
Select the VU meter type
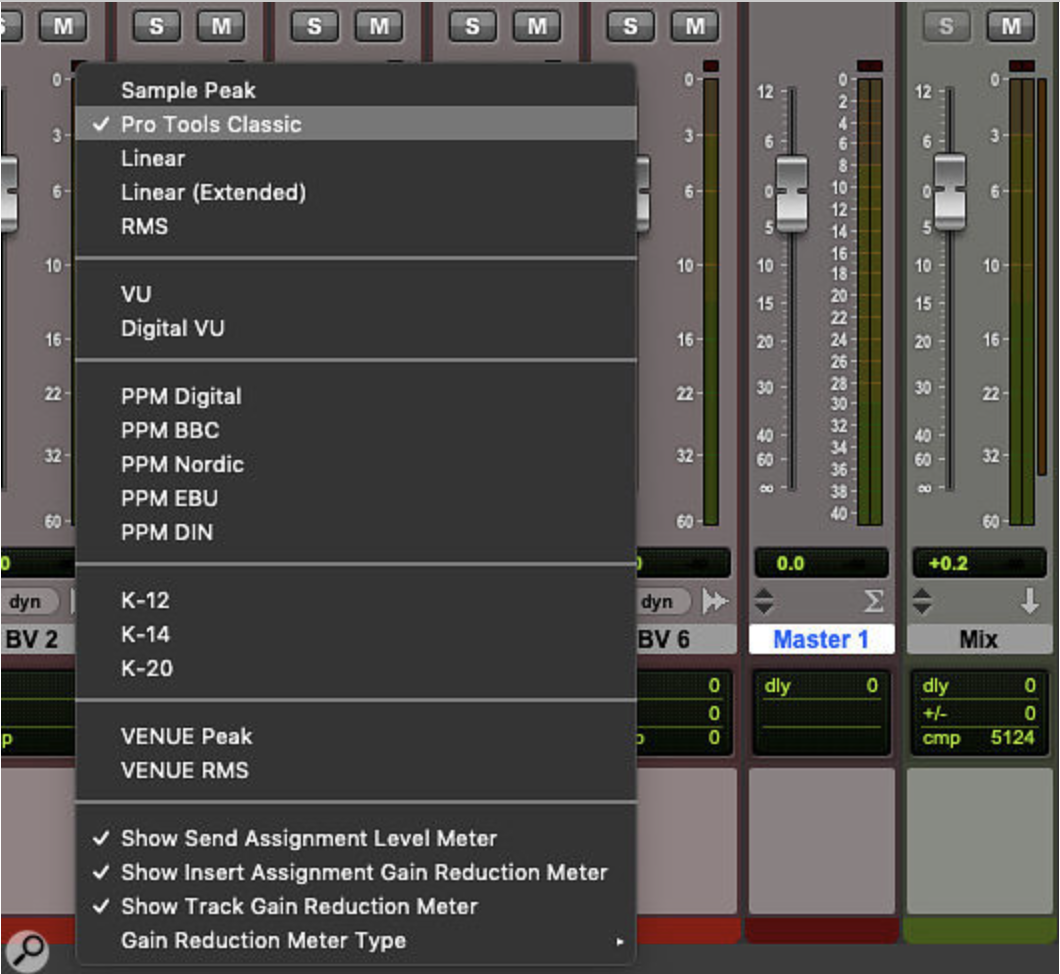[356, 294]
